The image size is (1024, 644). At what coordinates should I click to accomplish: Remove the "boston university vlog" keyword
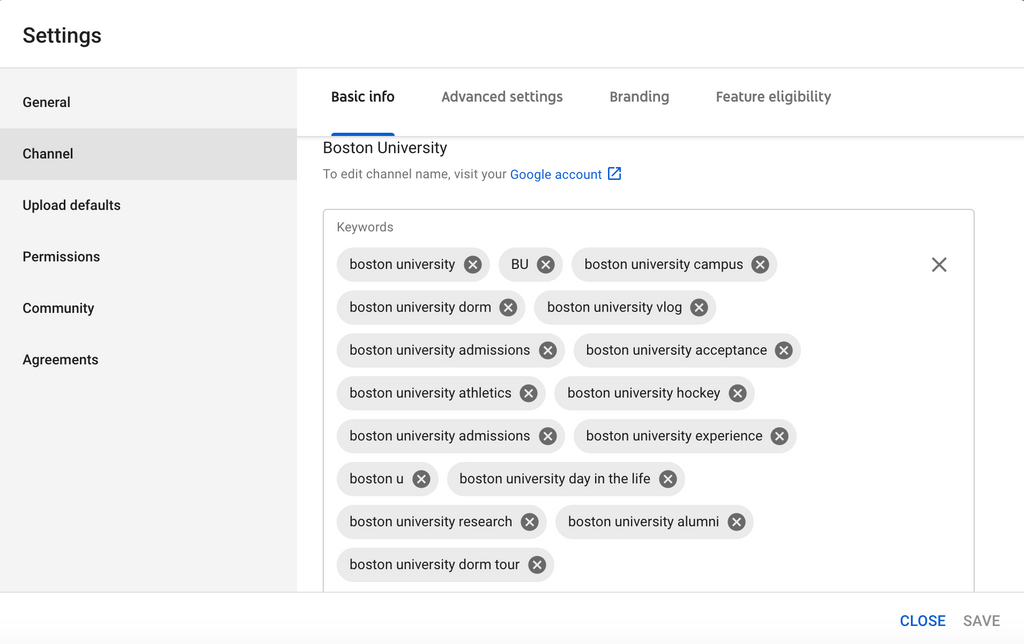coord(697,307)
